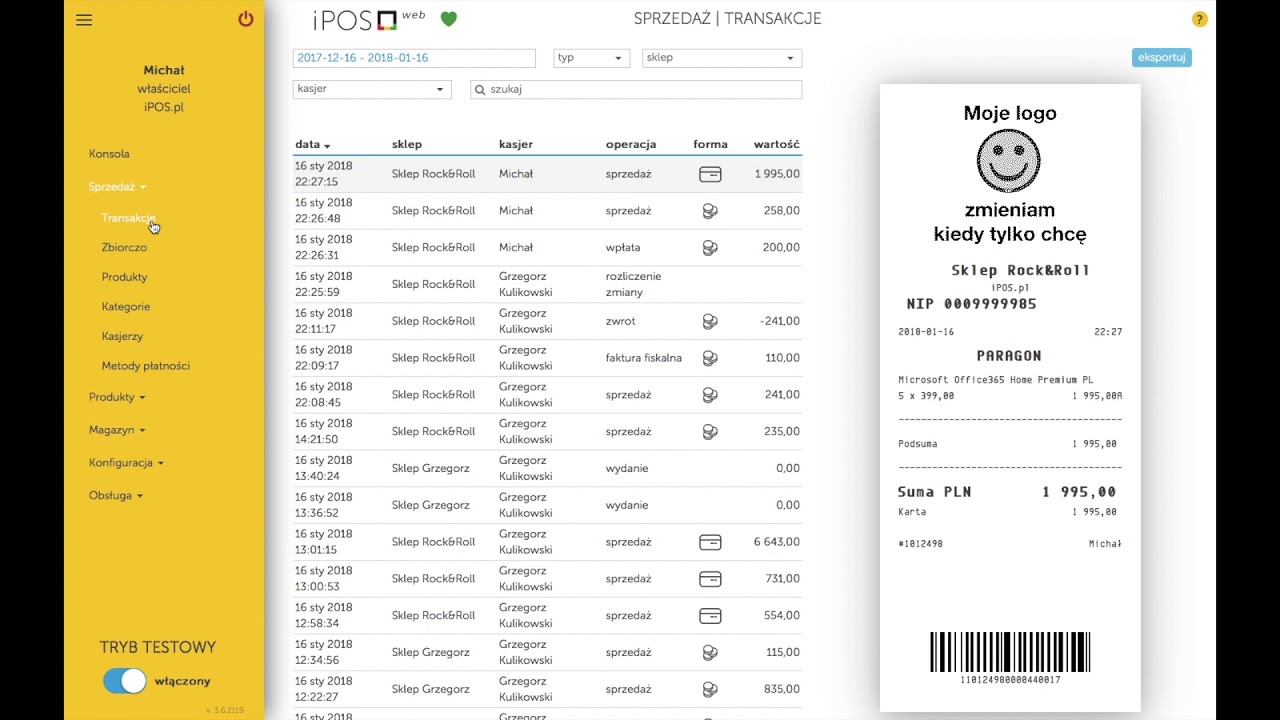Open the typ dropdown filter
1280x720 pixels.
(x=591, y=58)
